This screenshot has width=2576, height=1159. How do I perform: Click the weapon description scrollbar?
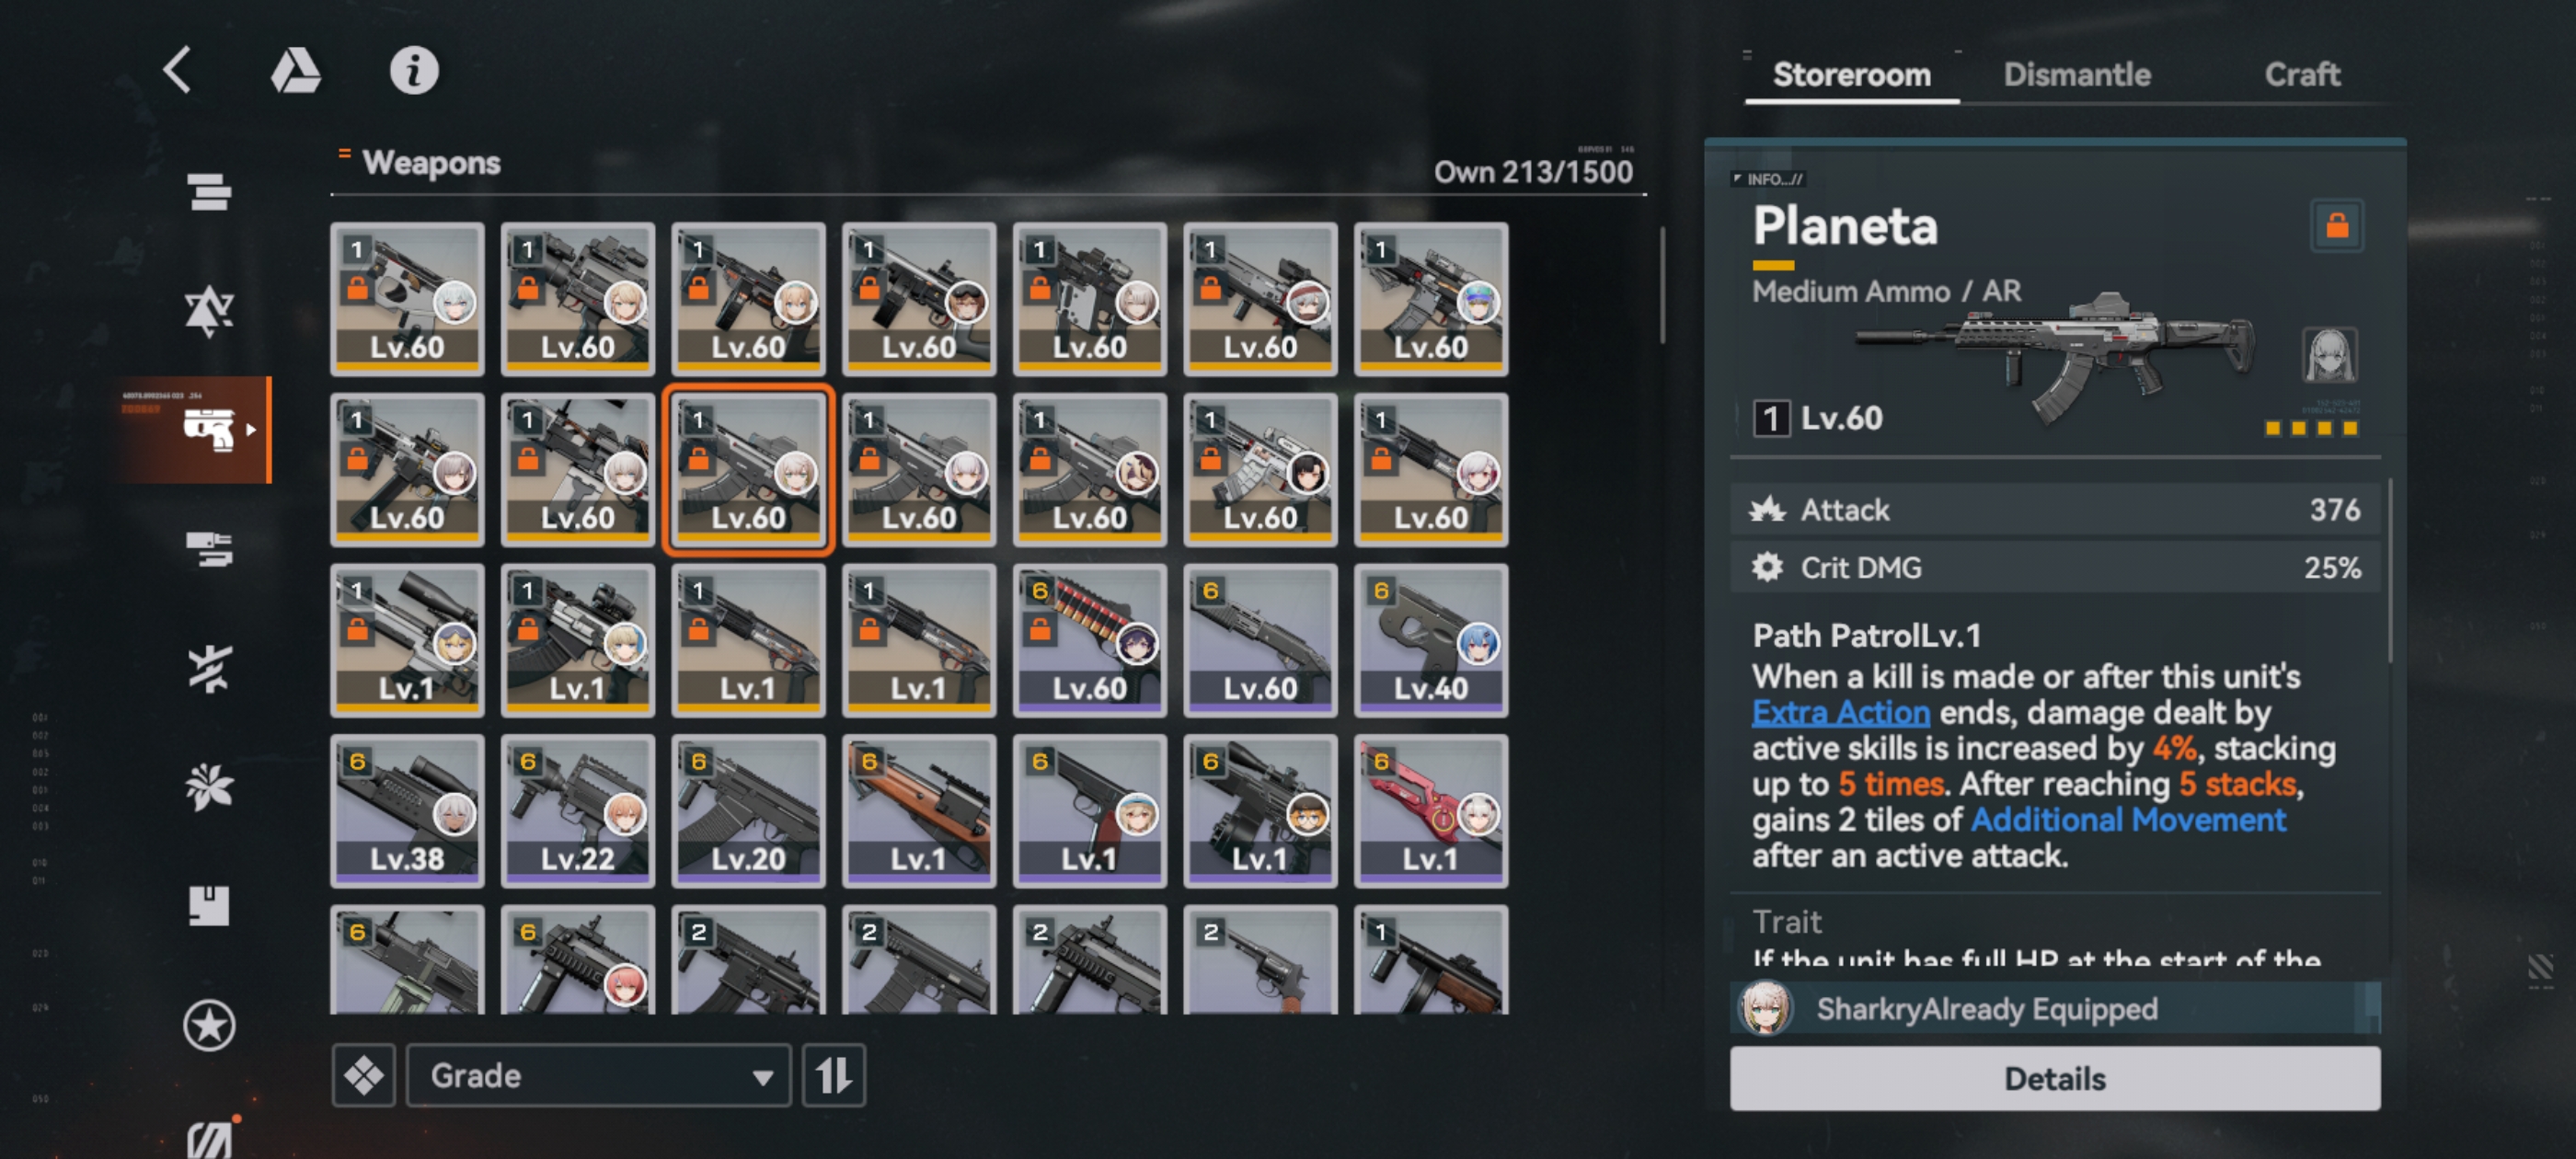(2389, 570)
